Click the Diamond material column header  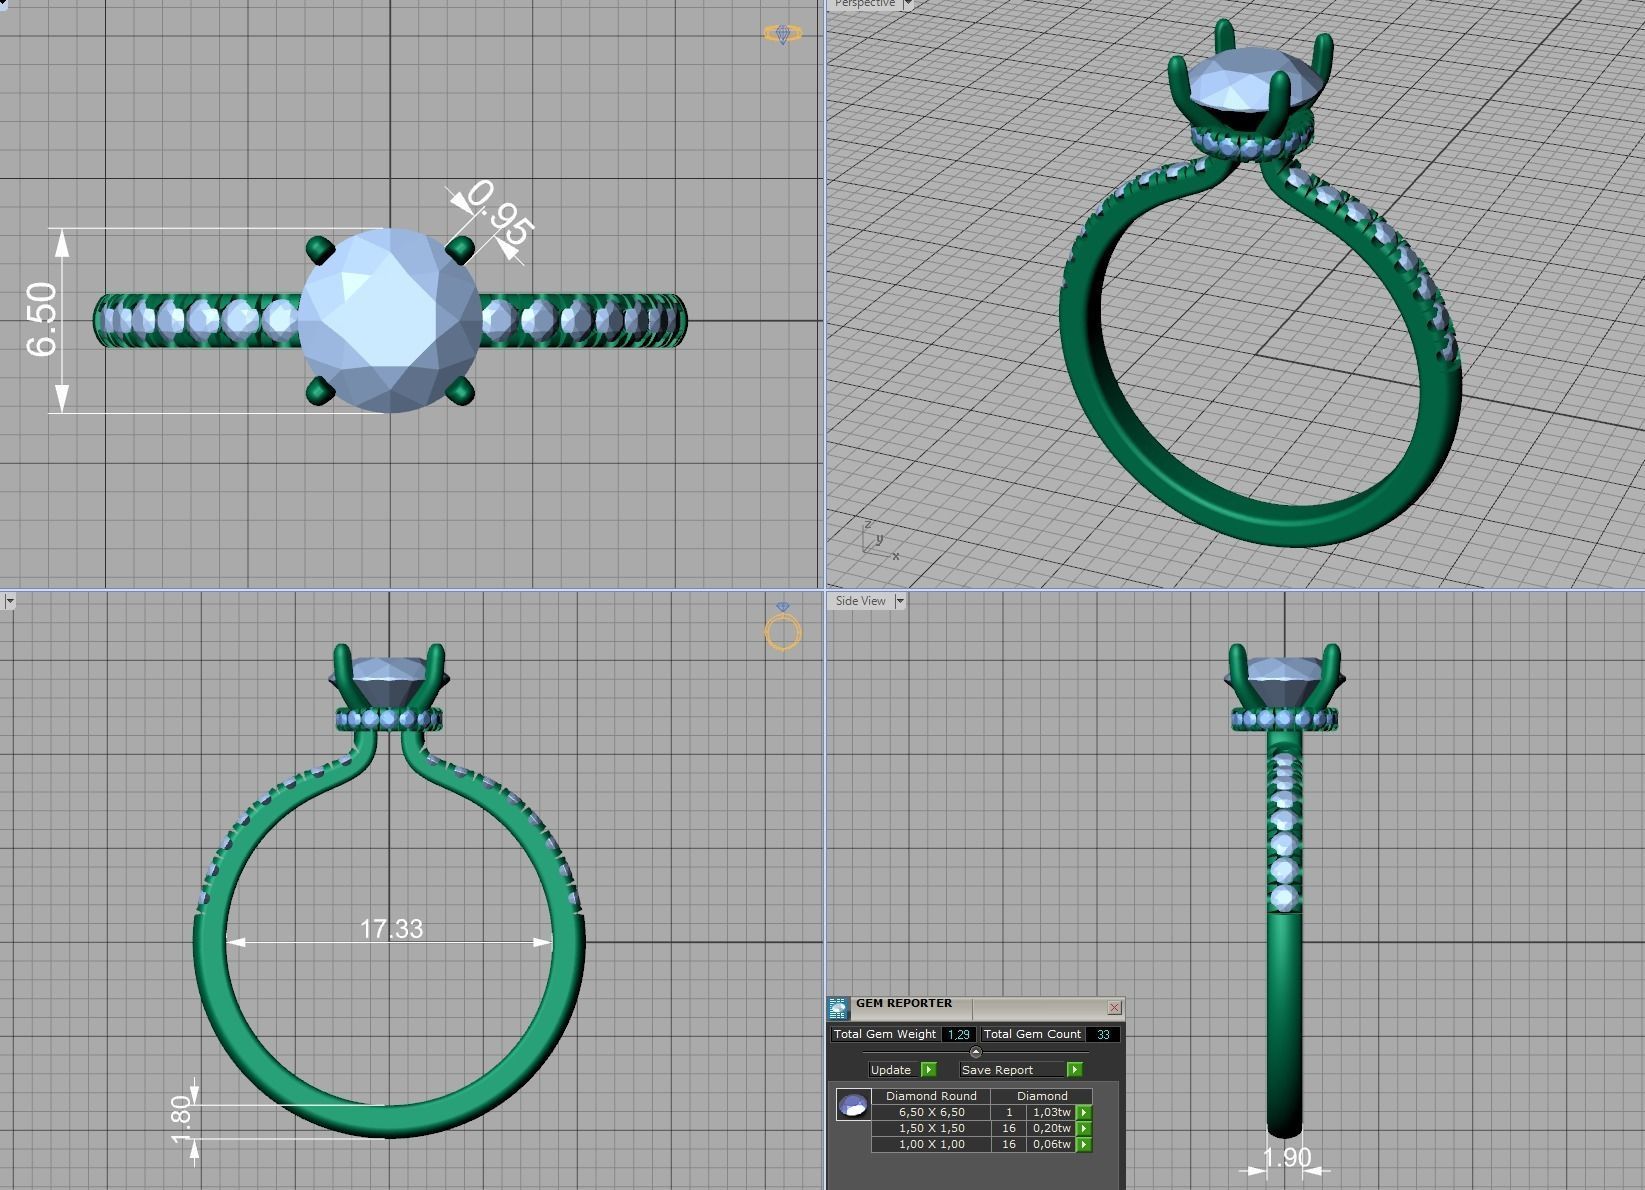tap(1042, 1096)
